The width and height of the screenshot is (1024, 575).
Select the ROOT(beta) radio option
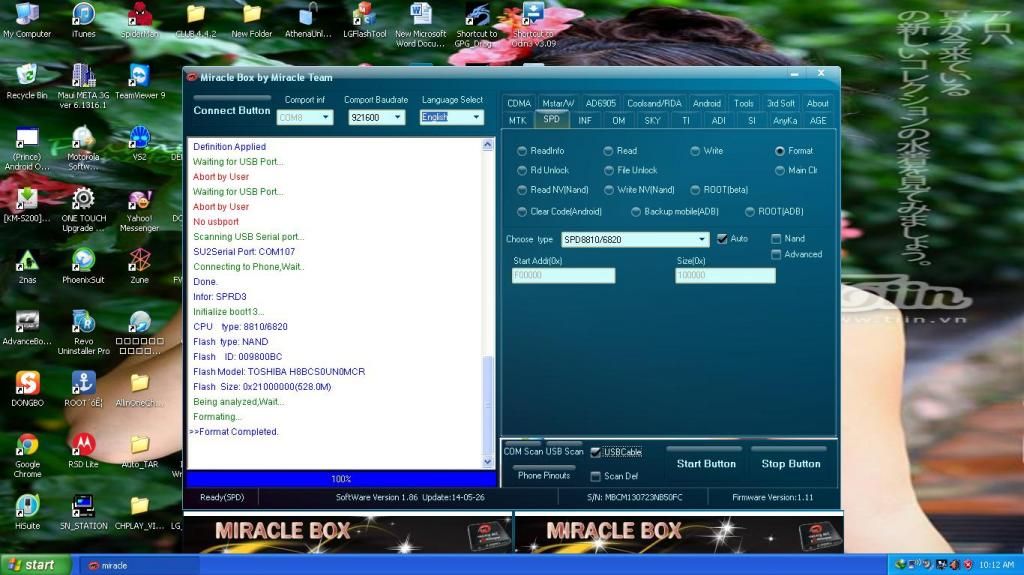[x=696, y=190]
